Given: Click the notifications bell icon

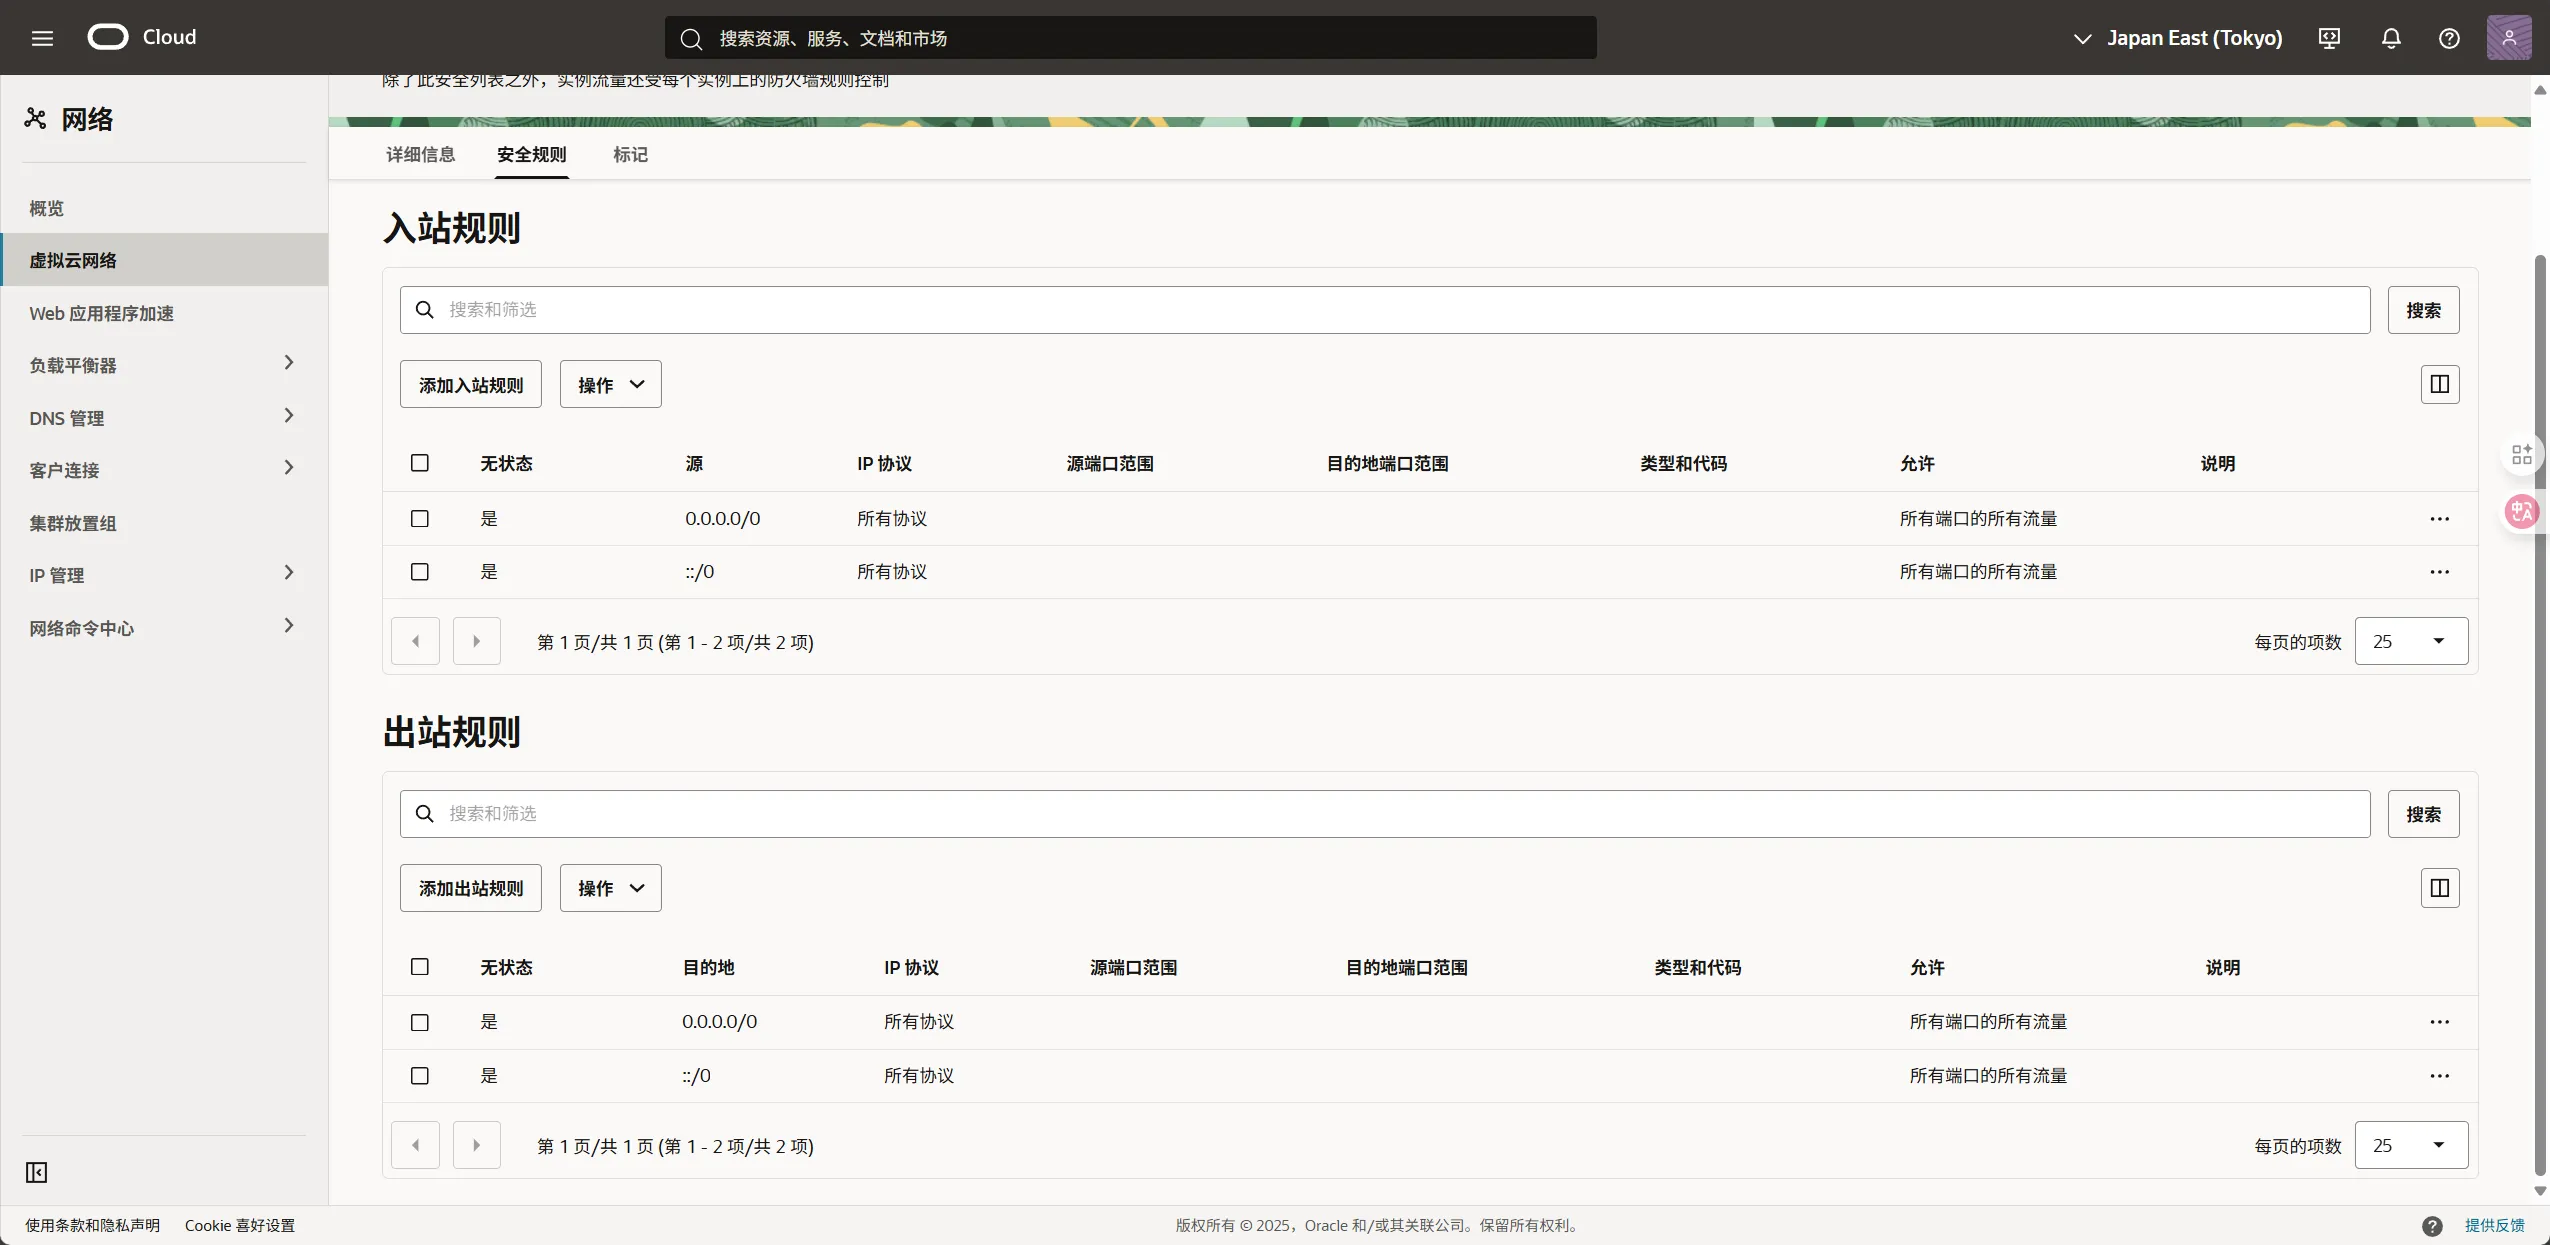Looking at the screenshot, I should [2391, 38].
